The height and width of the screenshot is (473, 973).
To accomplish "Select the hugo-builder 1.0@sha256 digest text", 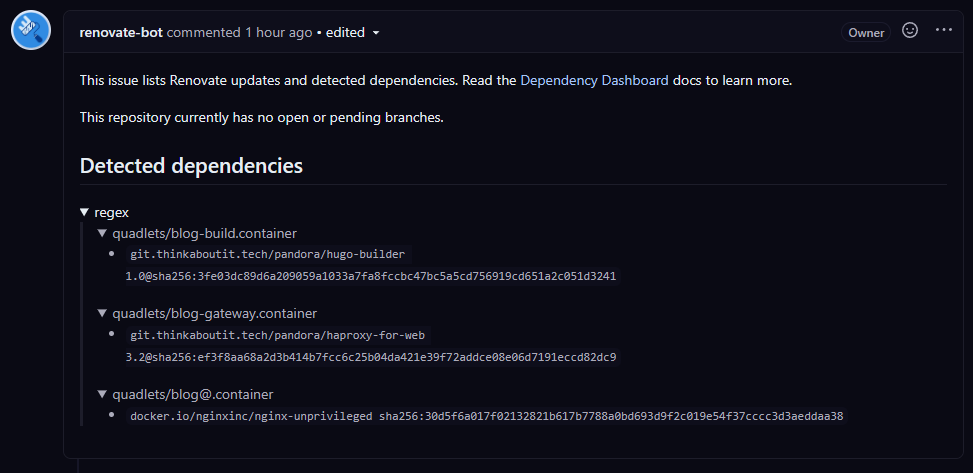I will coord(371,276).
